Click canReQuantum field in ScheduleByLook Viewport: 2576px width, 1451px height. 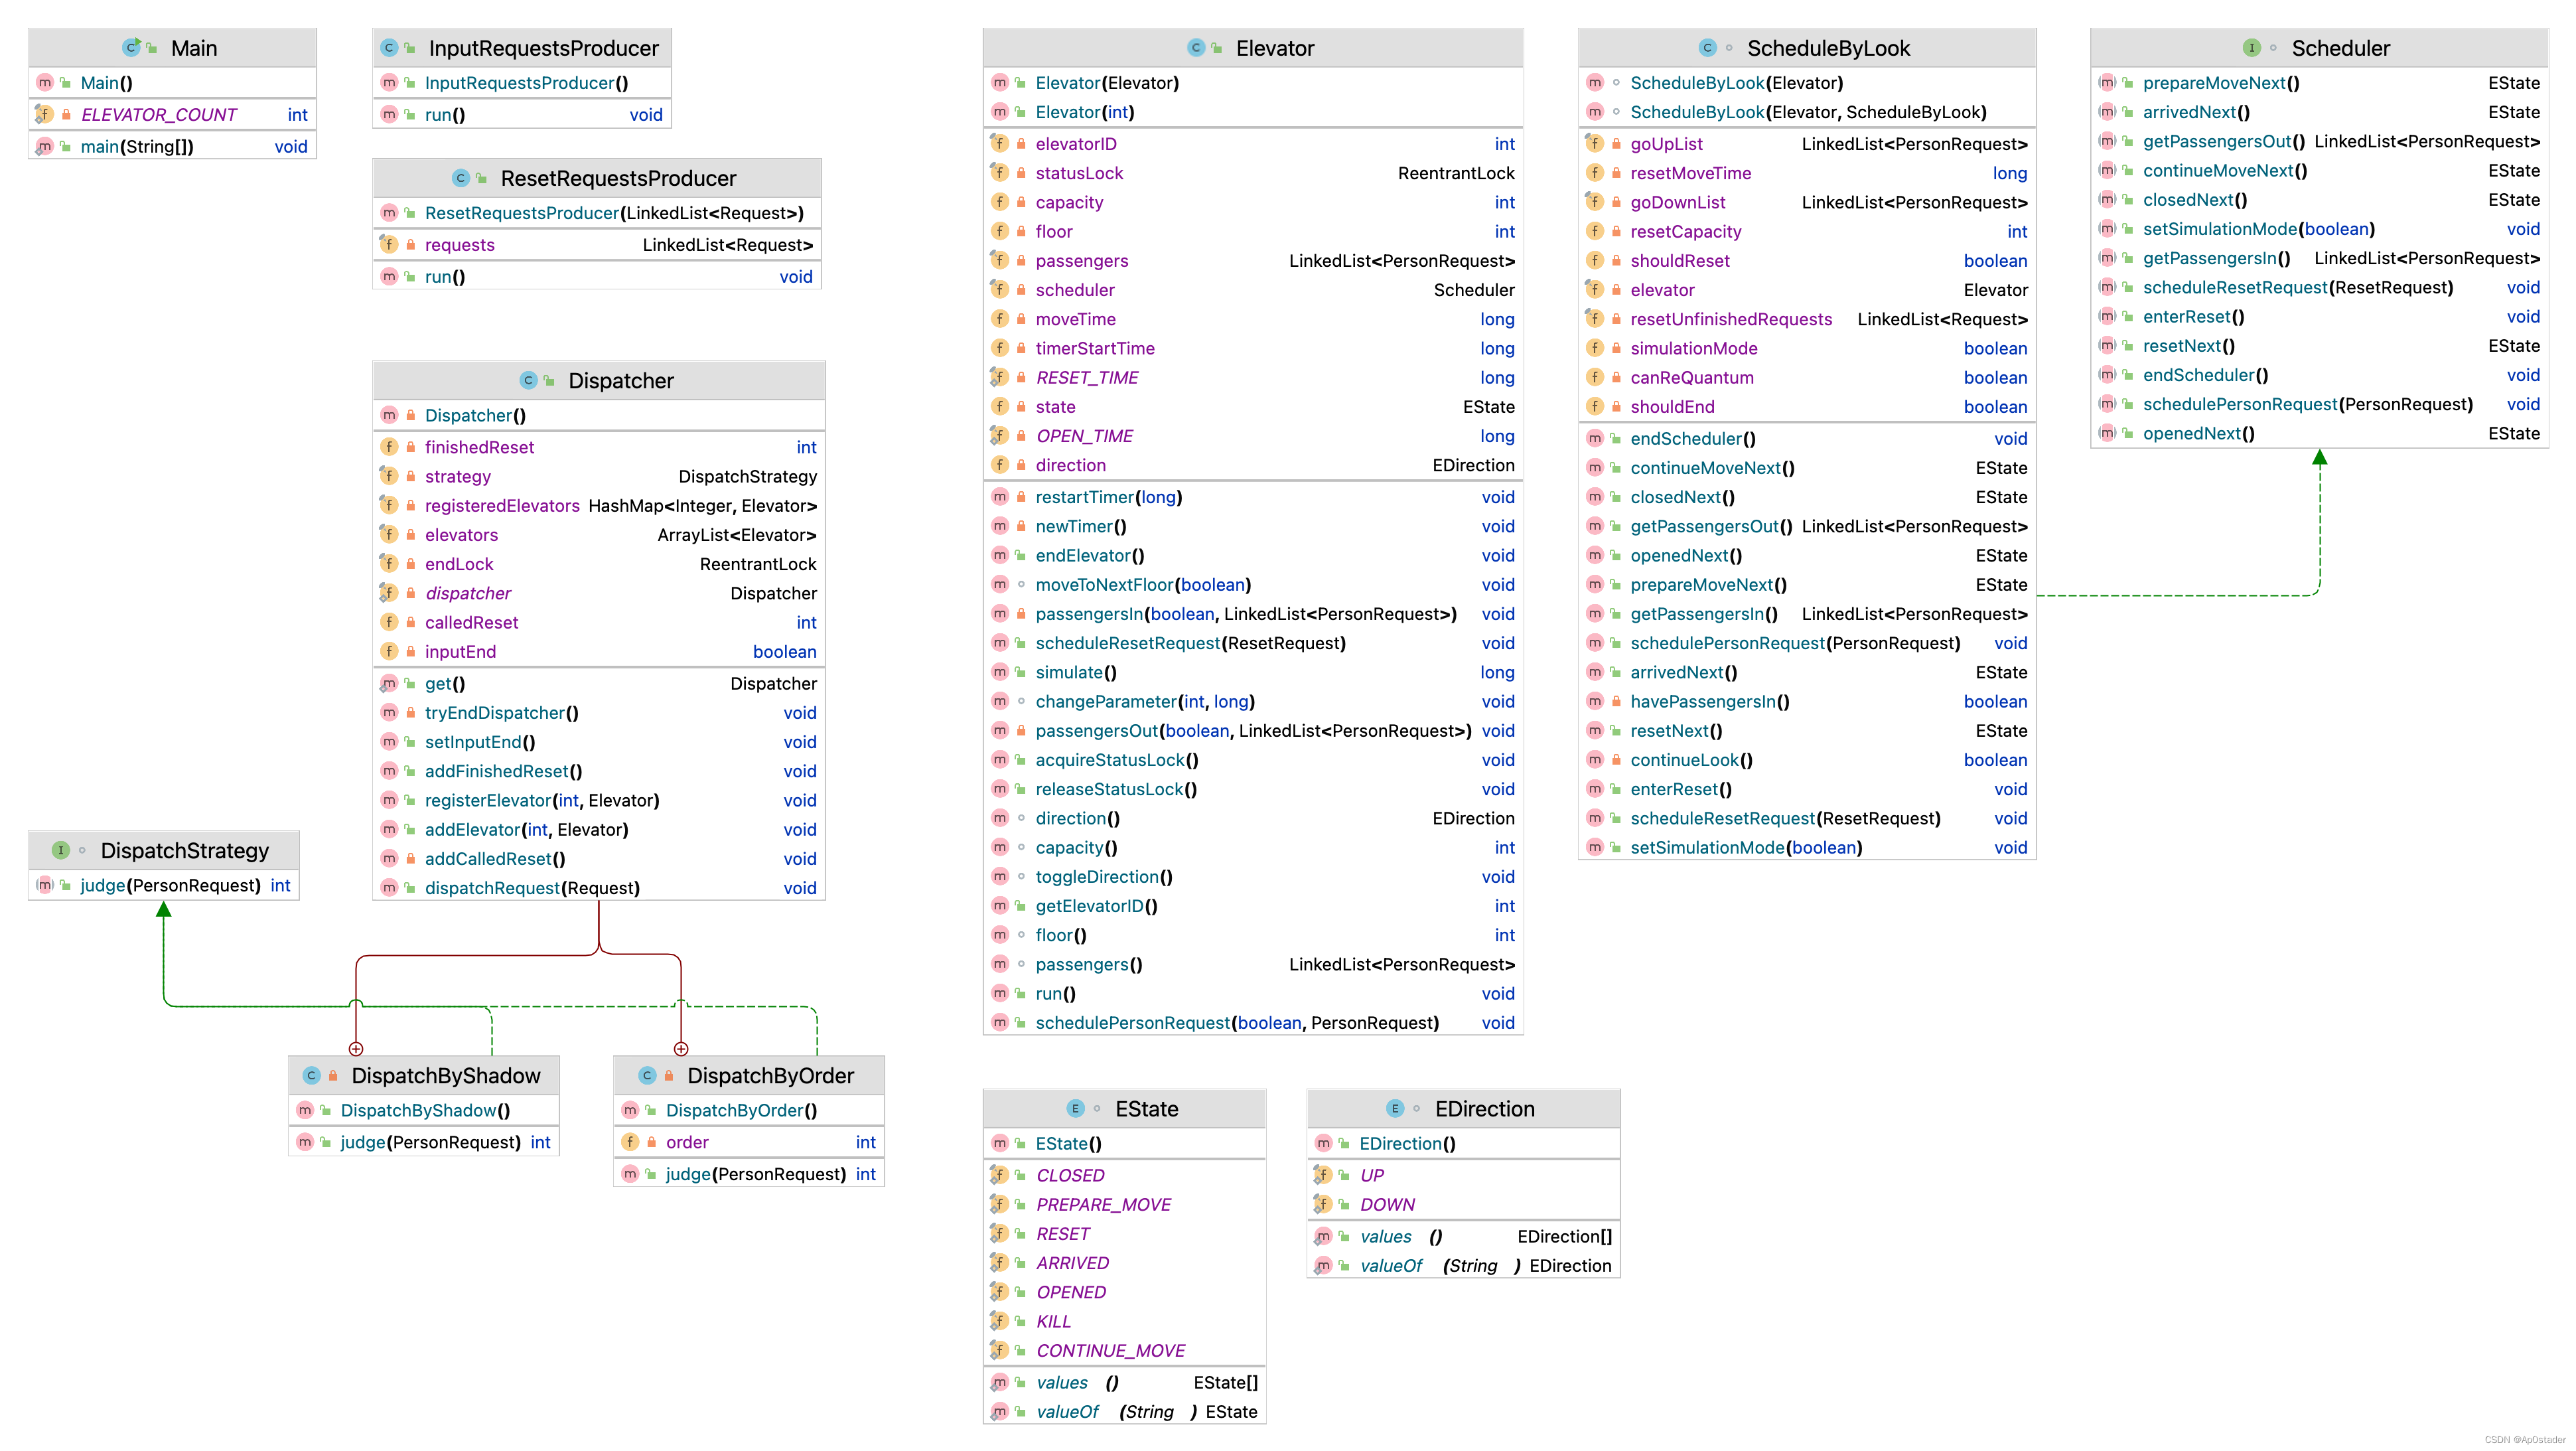coord(1807,377)
